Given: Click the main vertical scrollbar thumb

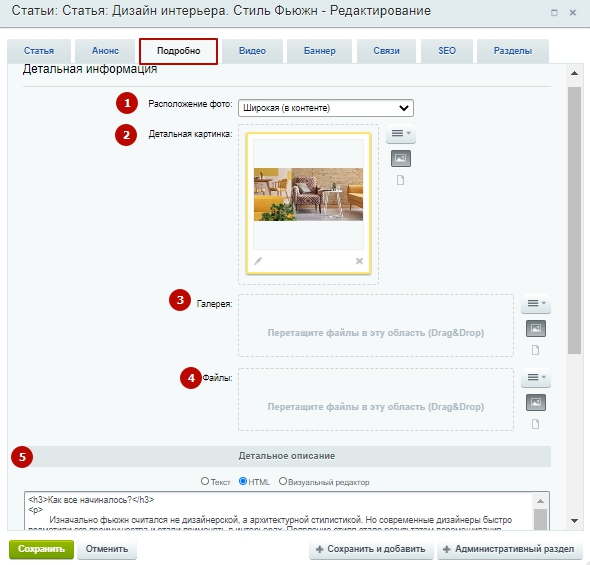Looking at the screenshot, I should 574,220.
